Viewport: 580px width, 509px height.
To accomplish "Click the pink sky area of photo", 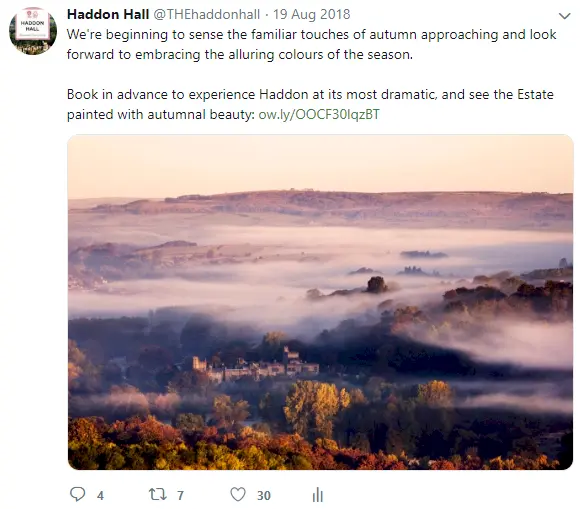I will click(x=320, y=163).
